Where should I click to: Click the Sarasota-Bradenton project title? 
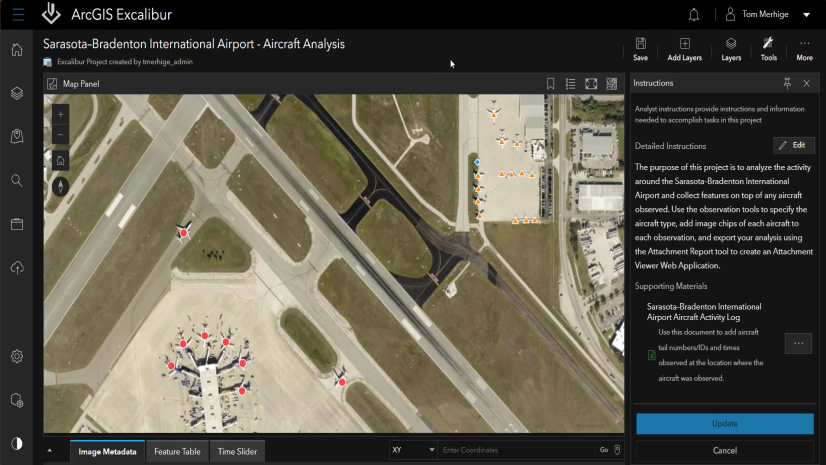point(194,44)
